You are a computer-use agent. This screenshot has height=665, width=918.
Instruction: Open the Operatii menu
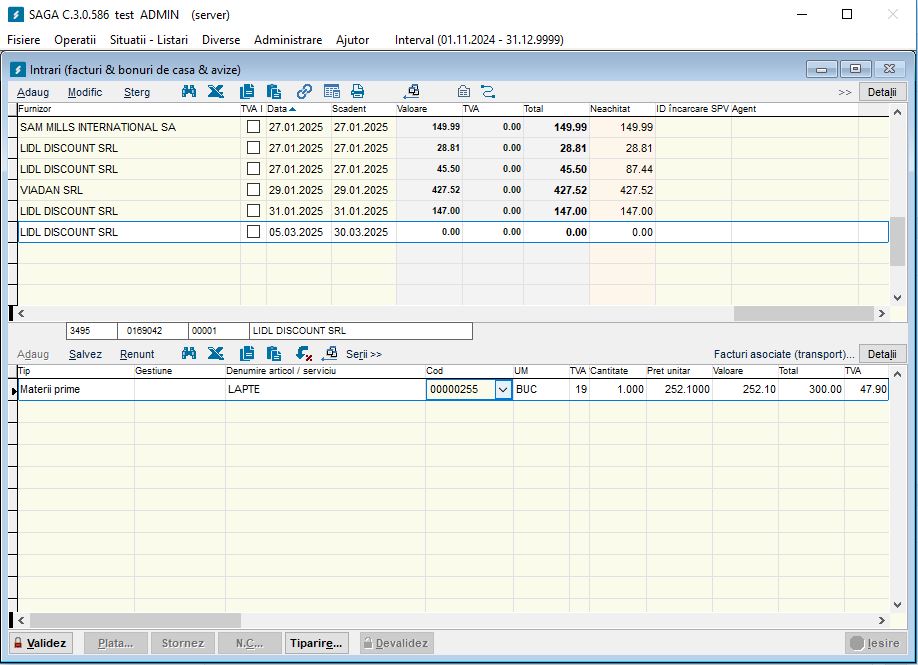click(75, 40)
